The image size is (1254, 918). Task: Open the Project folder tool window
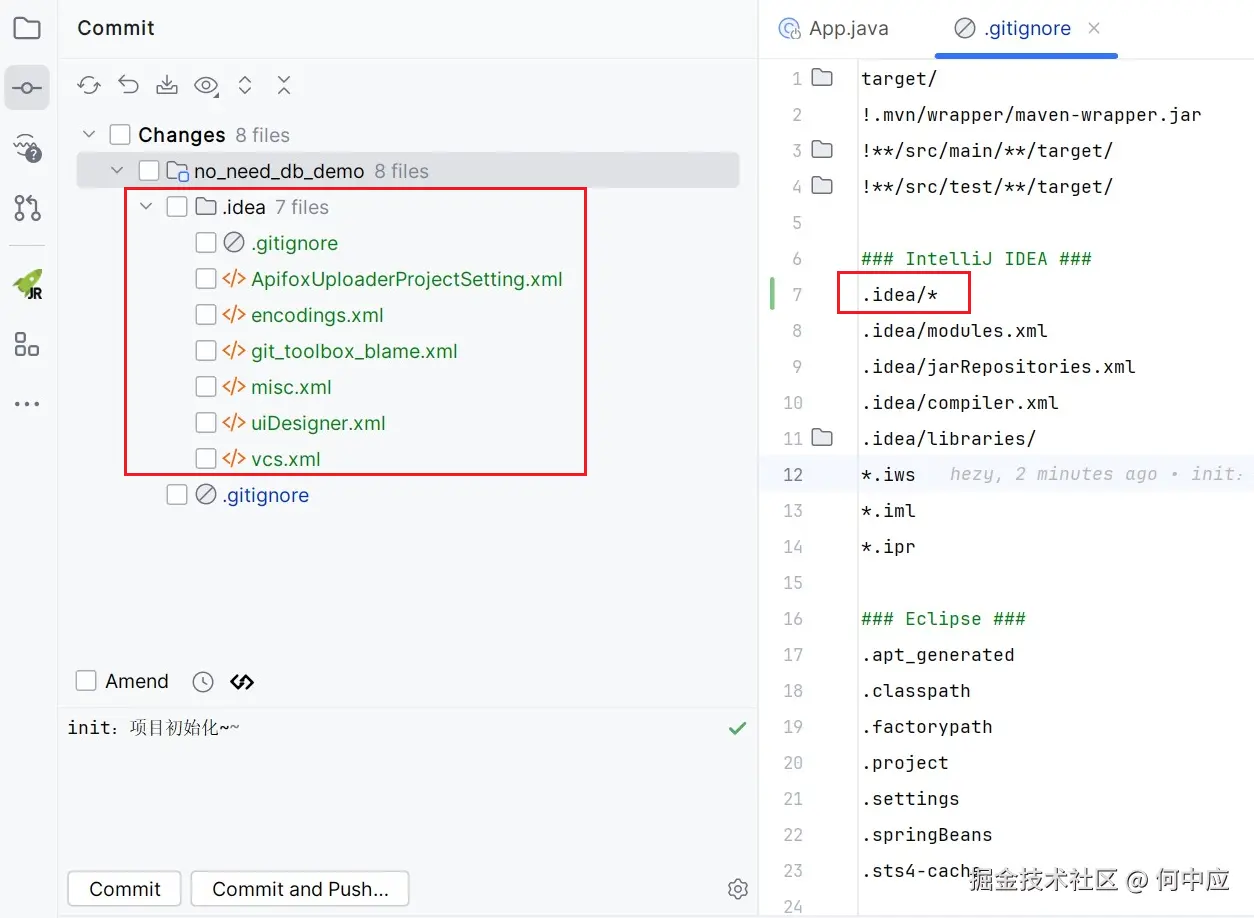27,28
